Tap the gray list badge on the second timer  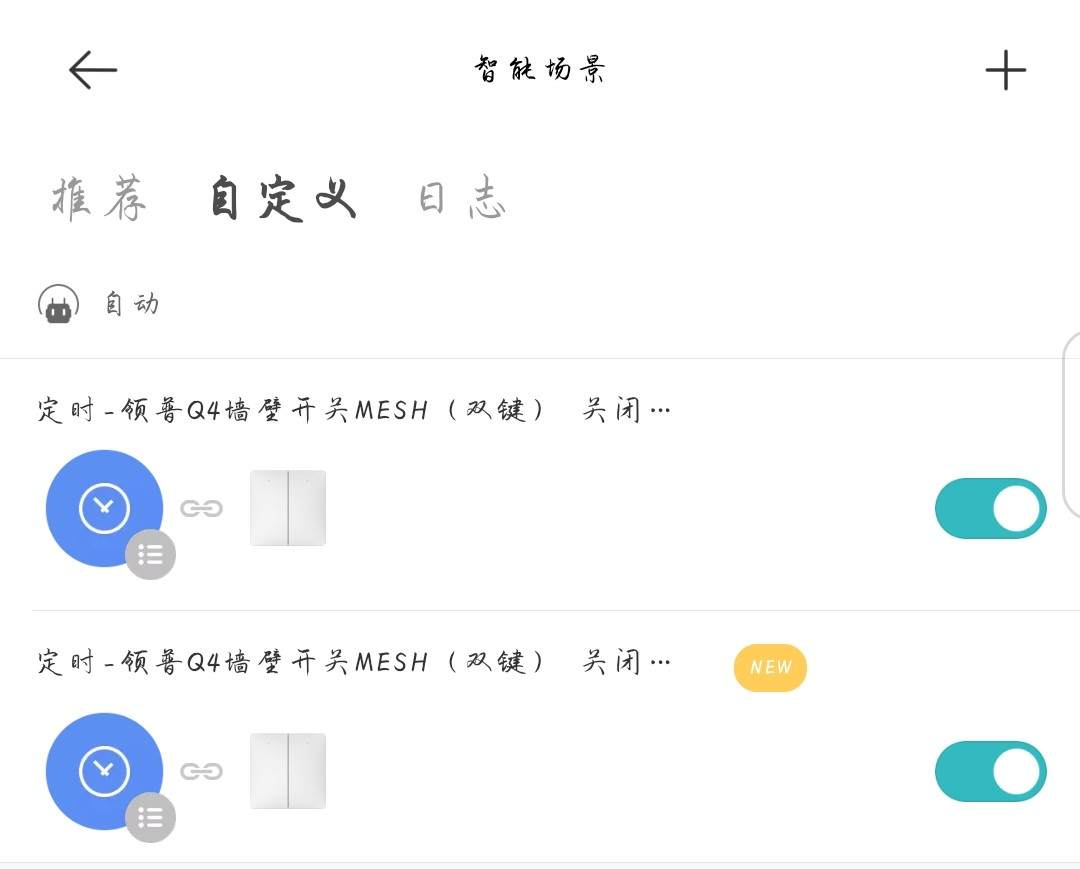coord(150,817)
